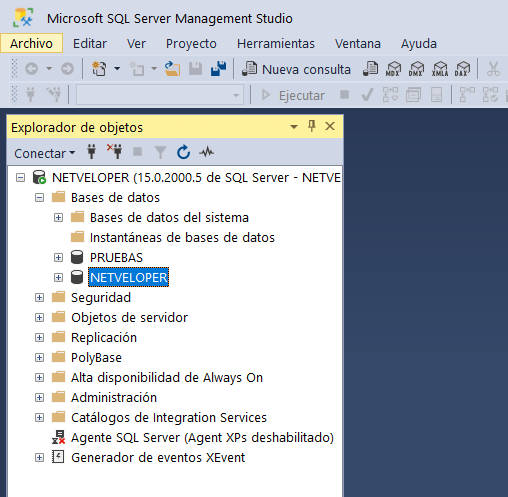Click the parse checkmark icon

pyautogui.click(x=367, y=95)
